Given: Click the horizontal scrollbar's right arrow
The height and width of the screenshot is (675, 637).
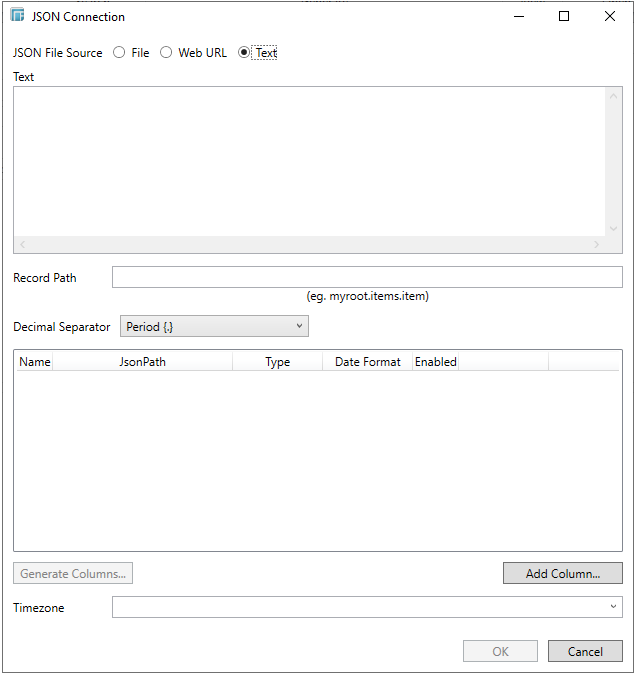Looking at the screenshot, I should click(597, 245).
